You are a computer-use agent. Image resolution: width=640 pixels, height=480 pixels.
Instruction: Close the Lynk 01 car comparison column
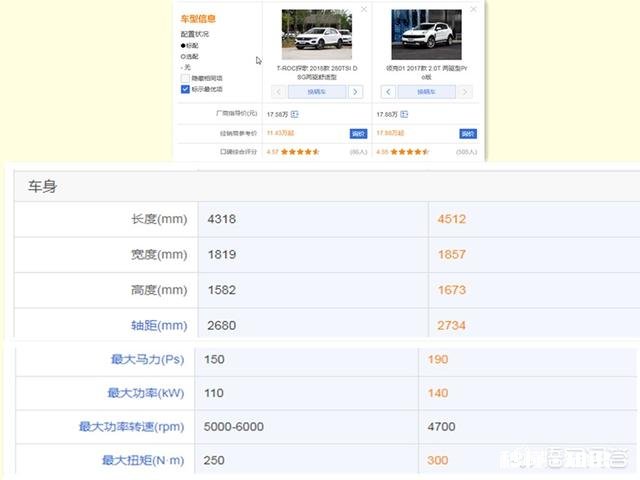click(x=473, y=9)
